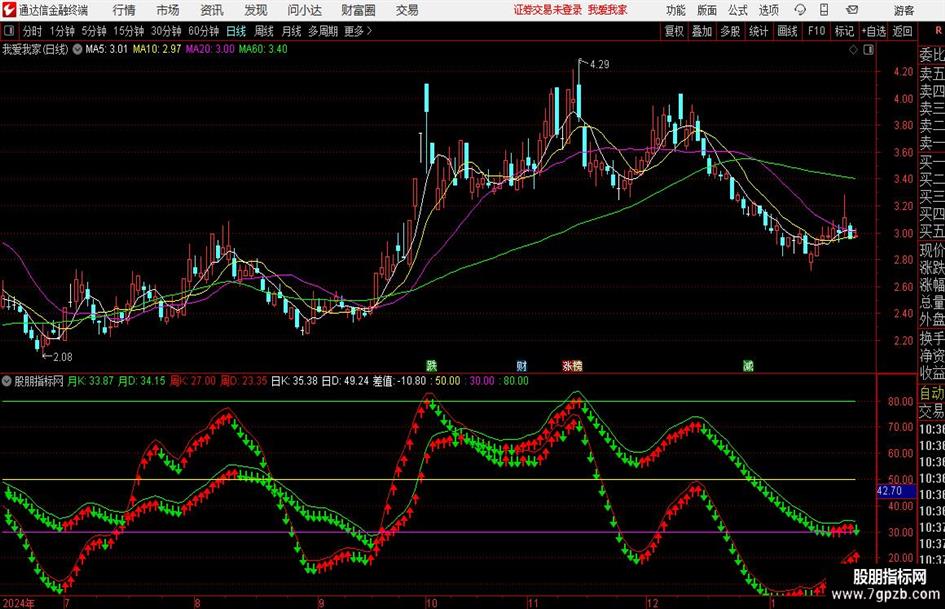Viewport: 945px width, 609px height.
Task: Click the 证券交易未登录 login link
Action: click(x=548, y=10)
